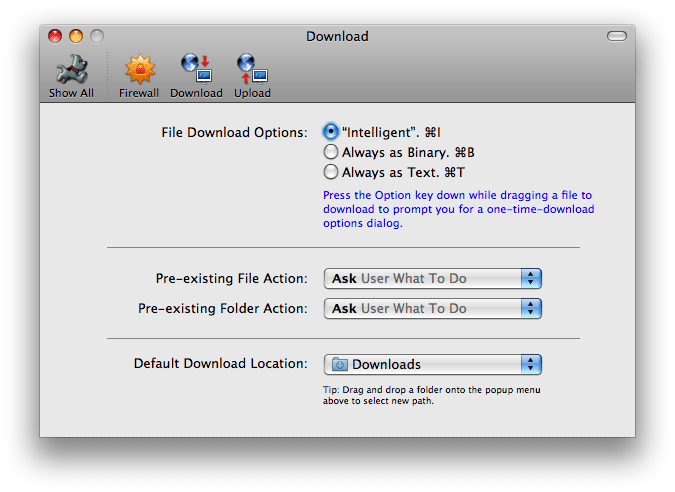Open the Show All preferences pane
The height and width of the screenshot is (492, 675).
[71, 76]
